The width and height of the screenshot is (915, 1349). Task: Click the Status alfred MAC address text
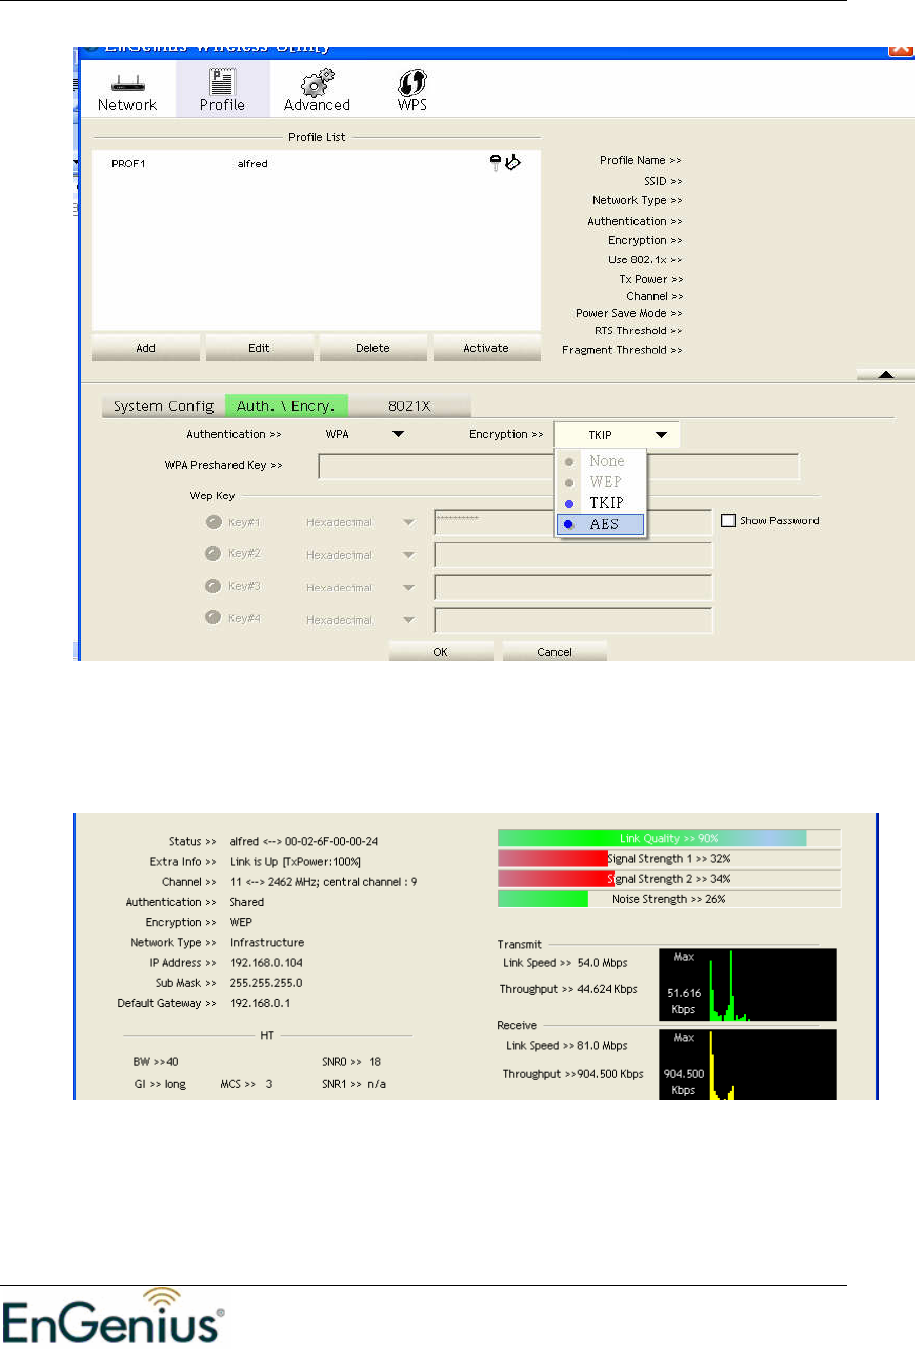304,841
